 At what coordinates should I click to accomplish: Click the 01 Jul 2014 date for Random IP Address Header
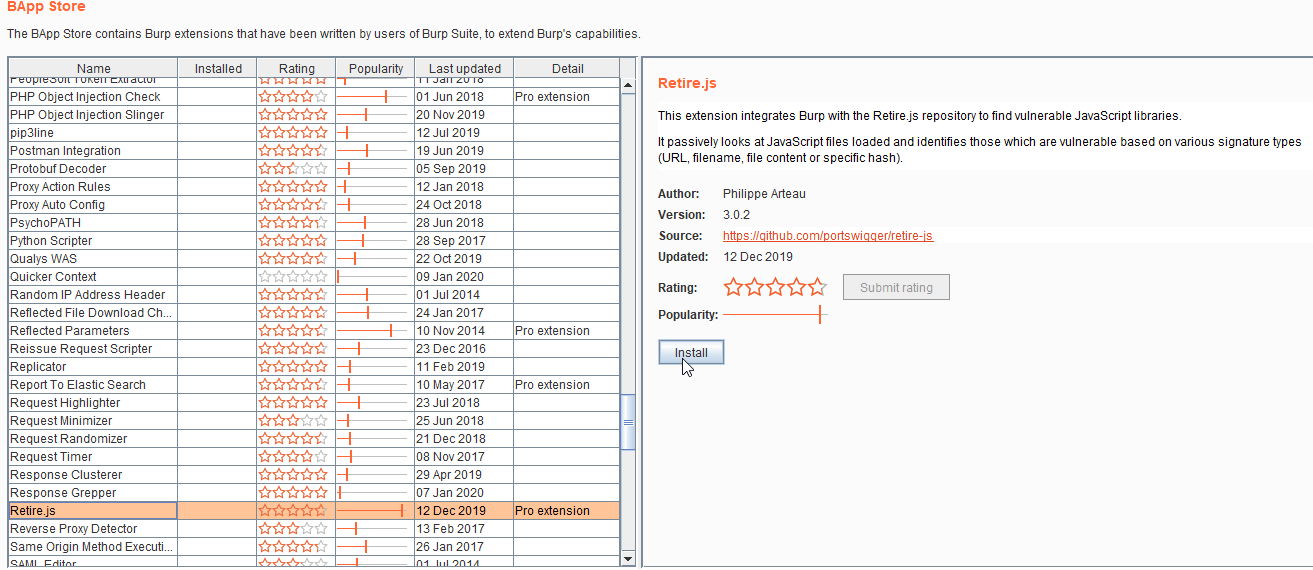coord(448,295)
